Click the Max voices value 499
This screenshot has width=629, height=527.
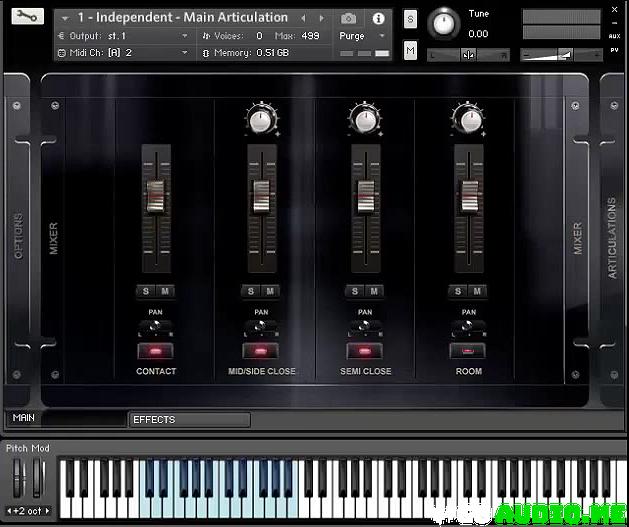[310, 36]
